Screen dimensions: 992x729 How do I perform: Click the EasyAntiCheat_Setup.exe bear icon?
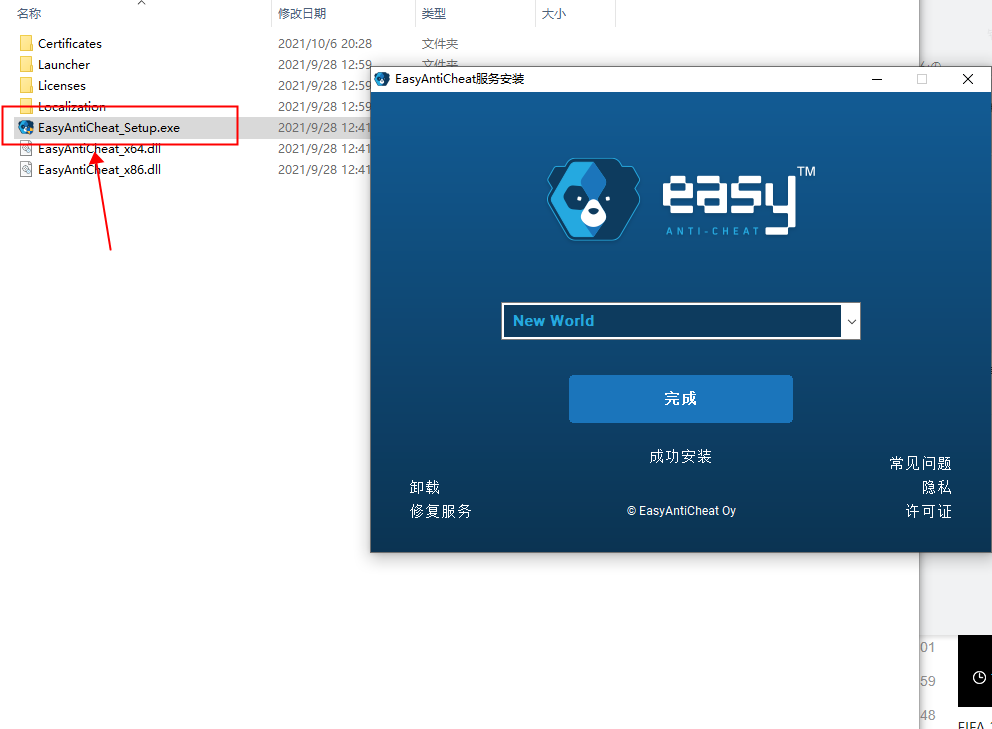pos(26,127)
